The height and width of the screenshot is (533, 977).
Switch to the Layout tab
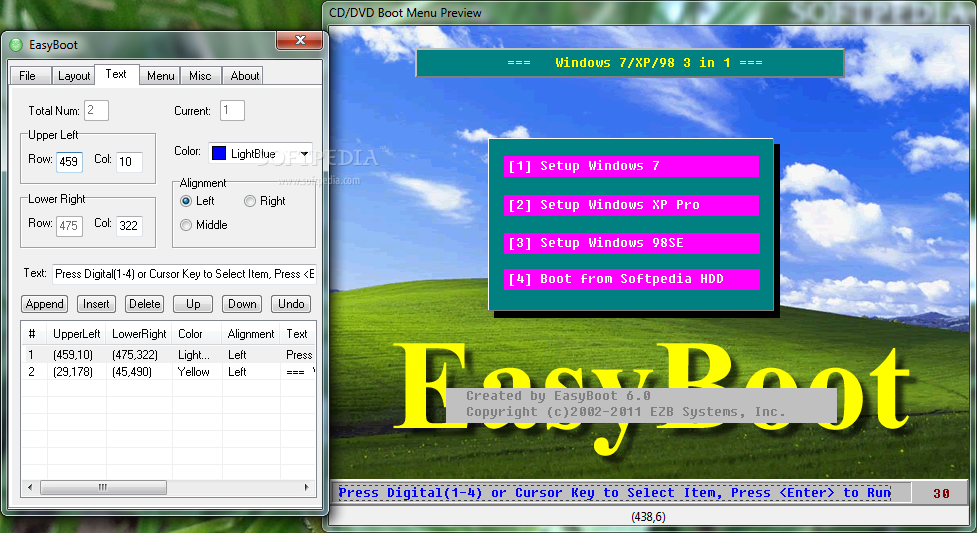point(74,75)
